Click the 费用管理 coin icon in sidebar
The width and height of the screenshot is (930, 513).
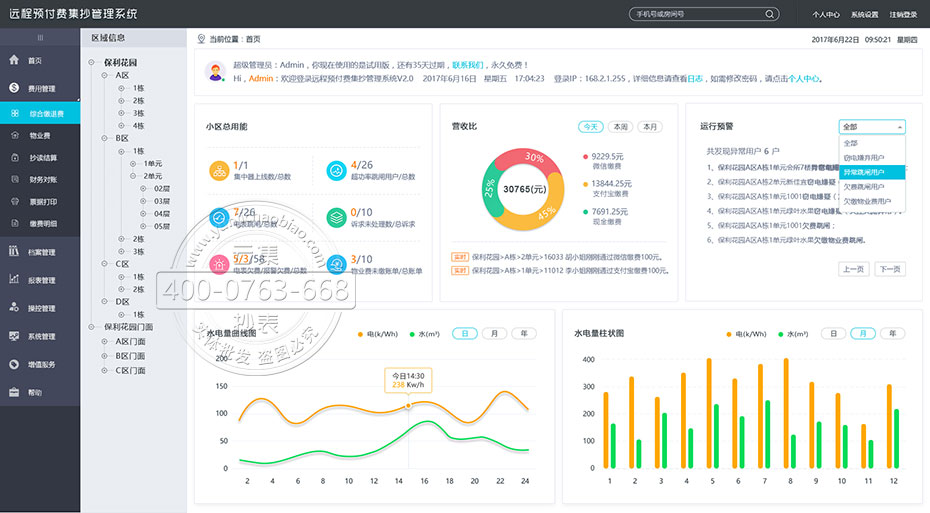14,88
